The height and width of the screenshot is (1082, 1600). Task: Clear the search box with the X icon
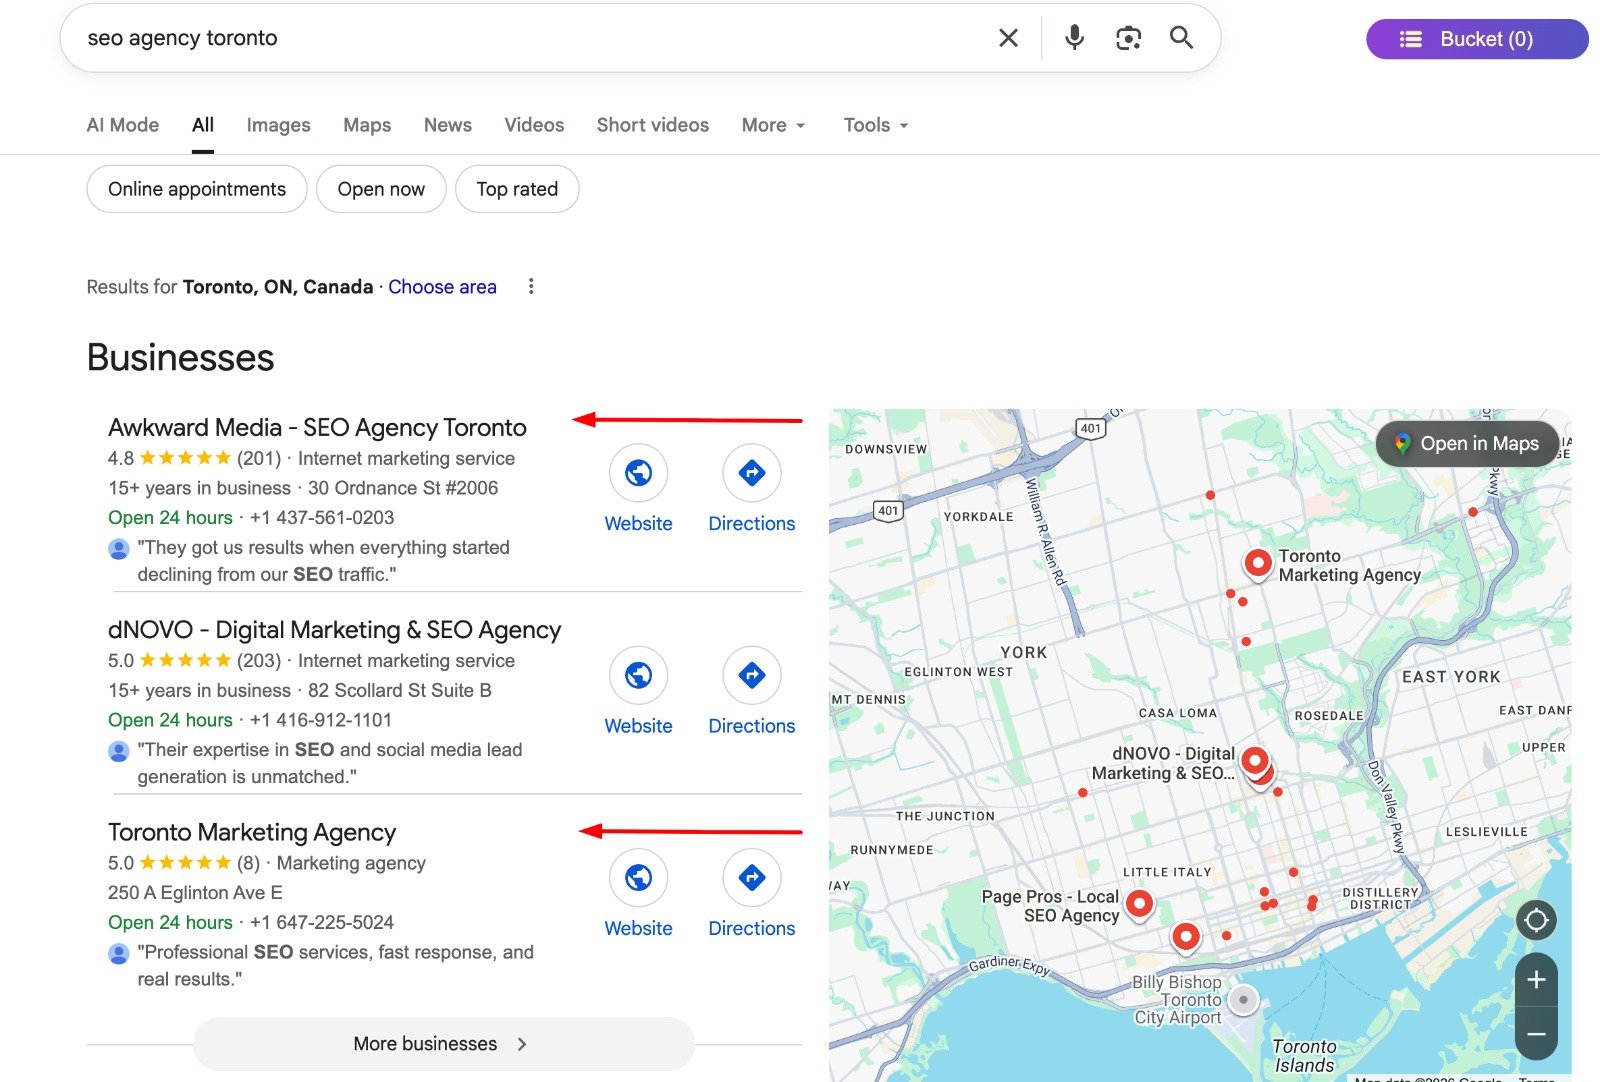[1008, 38]
